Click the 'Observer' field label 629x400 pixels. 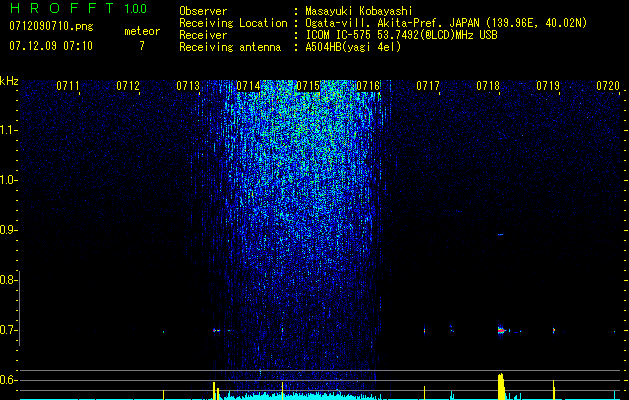tap(203, 11)
